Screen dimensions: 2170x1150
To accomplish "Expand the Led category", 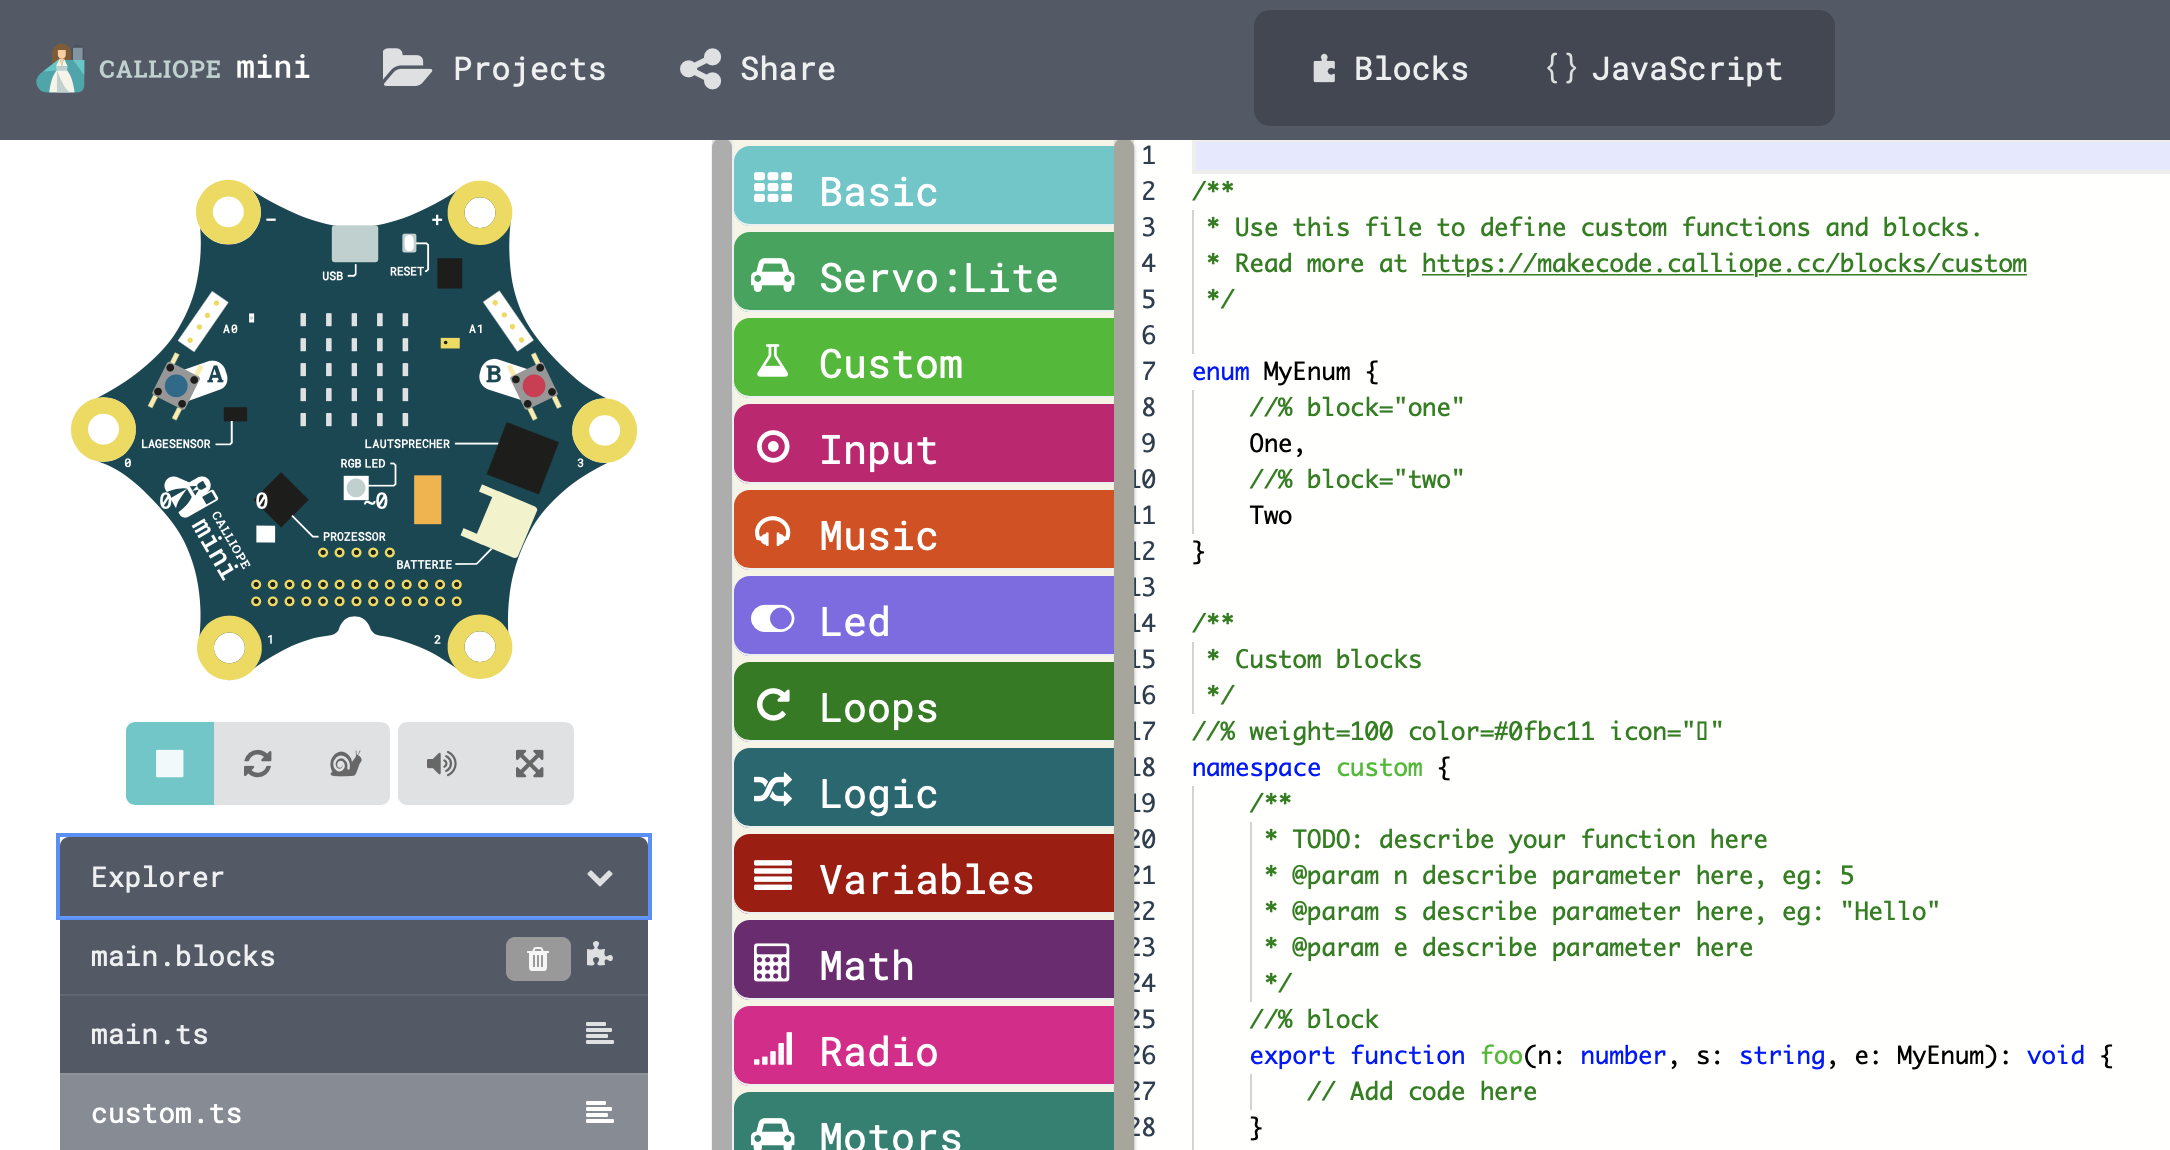I will [924, 616].
